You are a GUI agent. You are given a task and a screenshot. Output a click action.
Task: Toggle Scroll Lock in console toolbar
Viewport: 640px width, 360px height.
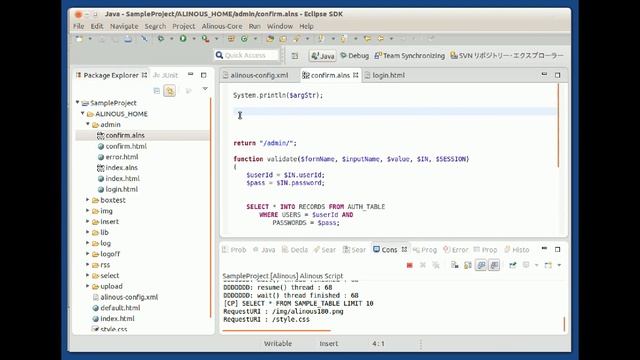[x=468, y=265]
